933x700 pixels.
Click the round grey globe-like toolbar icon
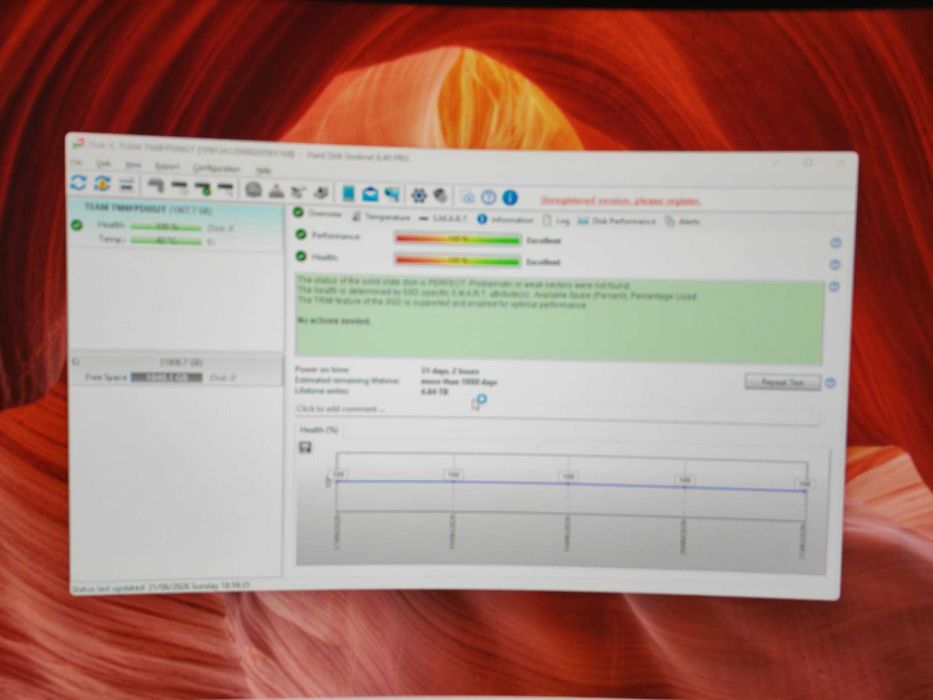pyautogui.click(x=253, y=190)
